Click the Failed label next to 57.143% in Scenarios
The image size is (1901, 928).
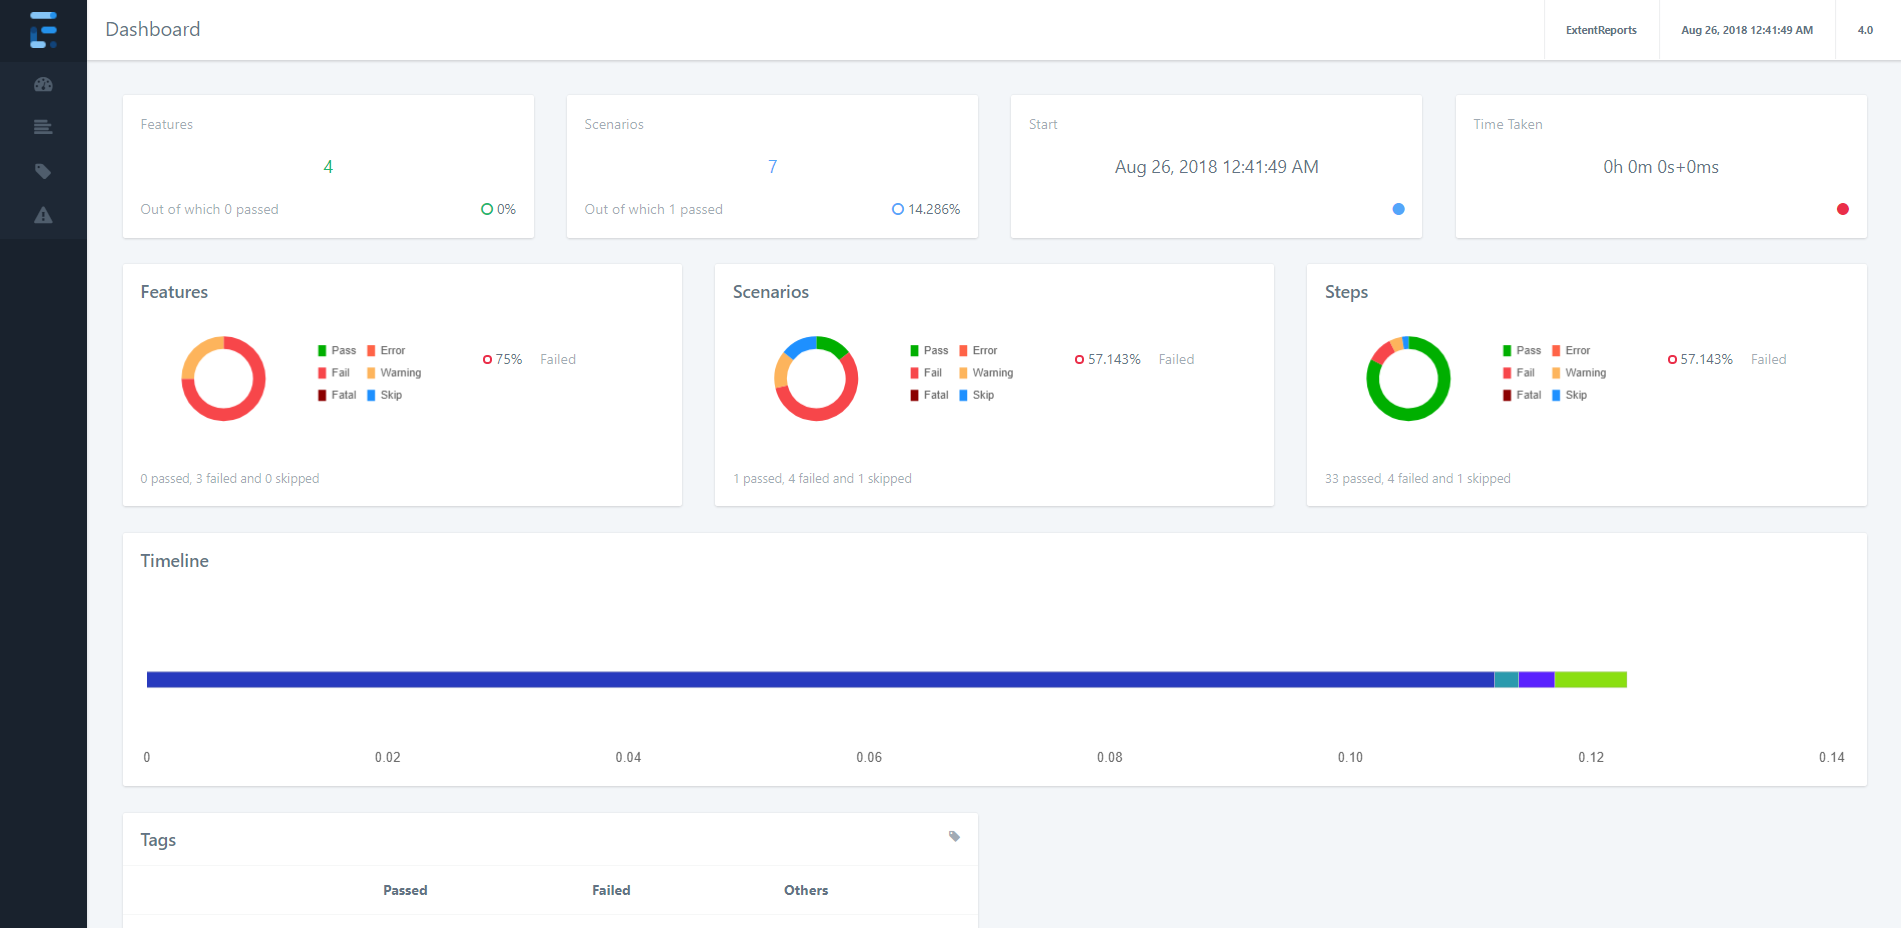pyautogui.click(x=1175, y=359)
